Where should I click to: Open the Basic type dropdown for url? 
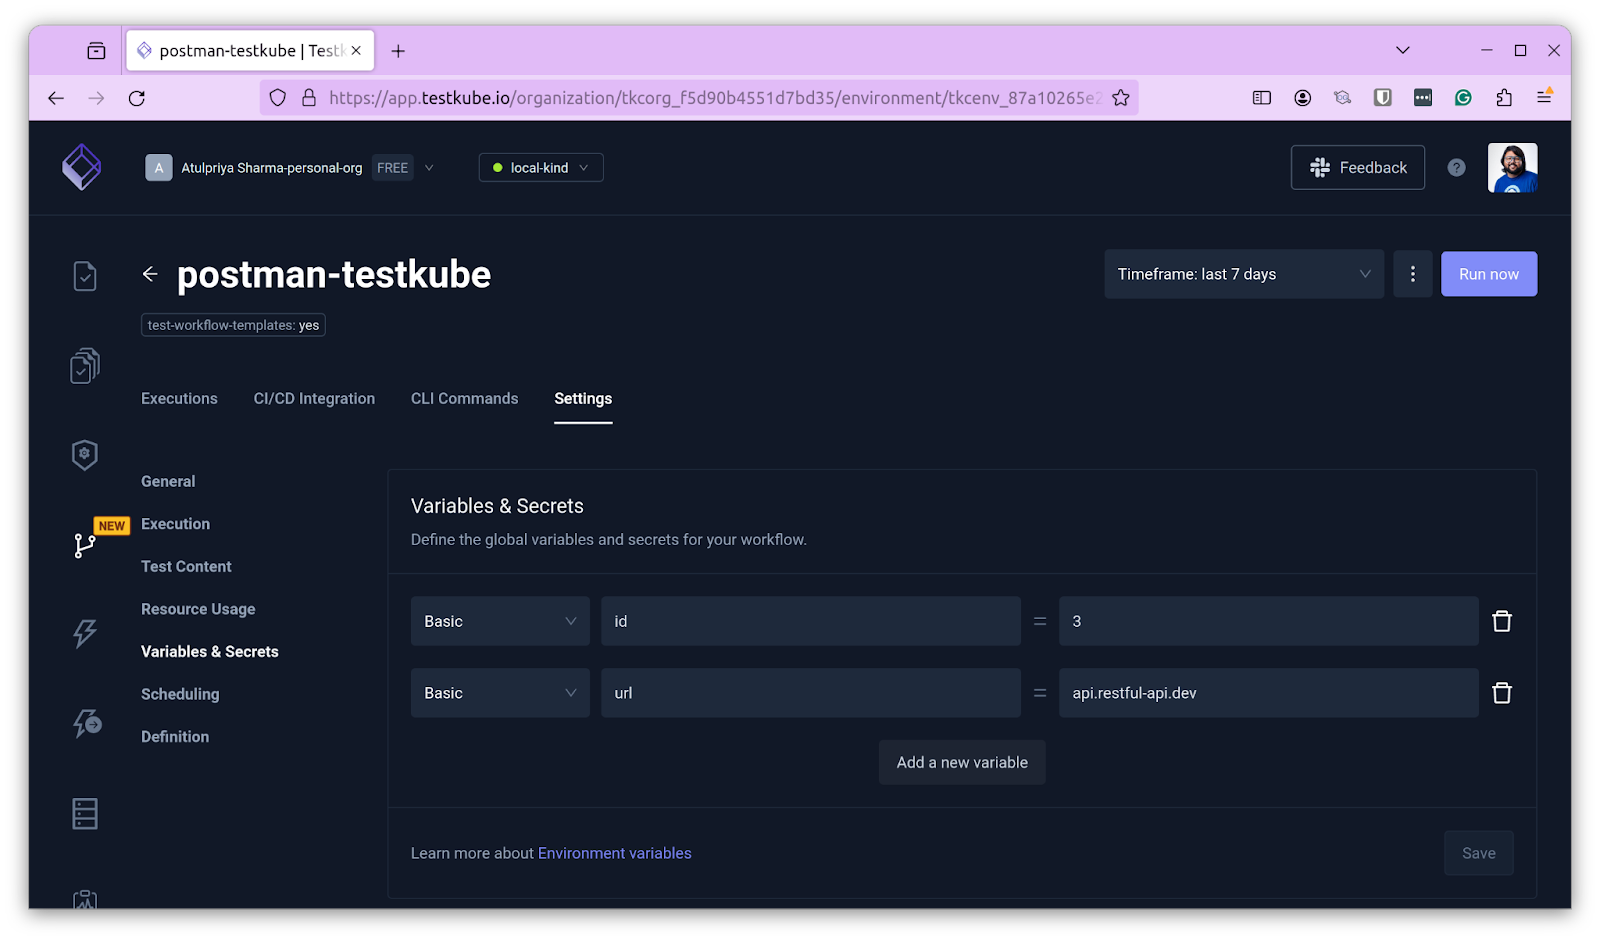[x=500, y=693]
